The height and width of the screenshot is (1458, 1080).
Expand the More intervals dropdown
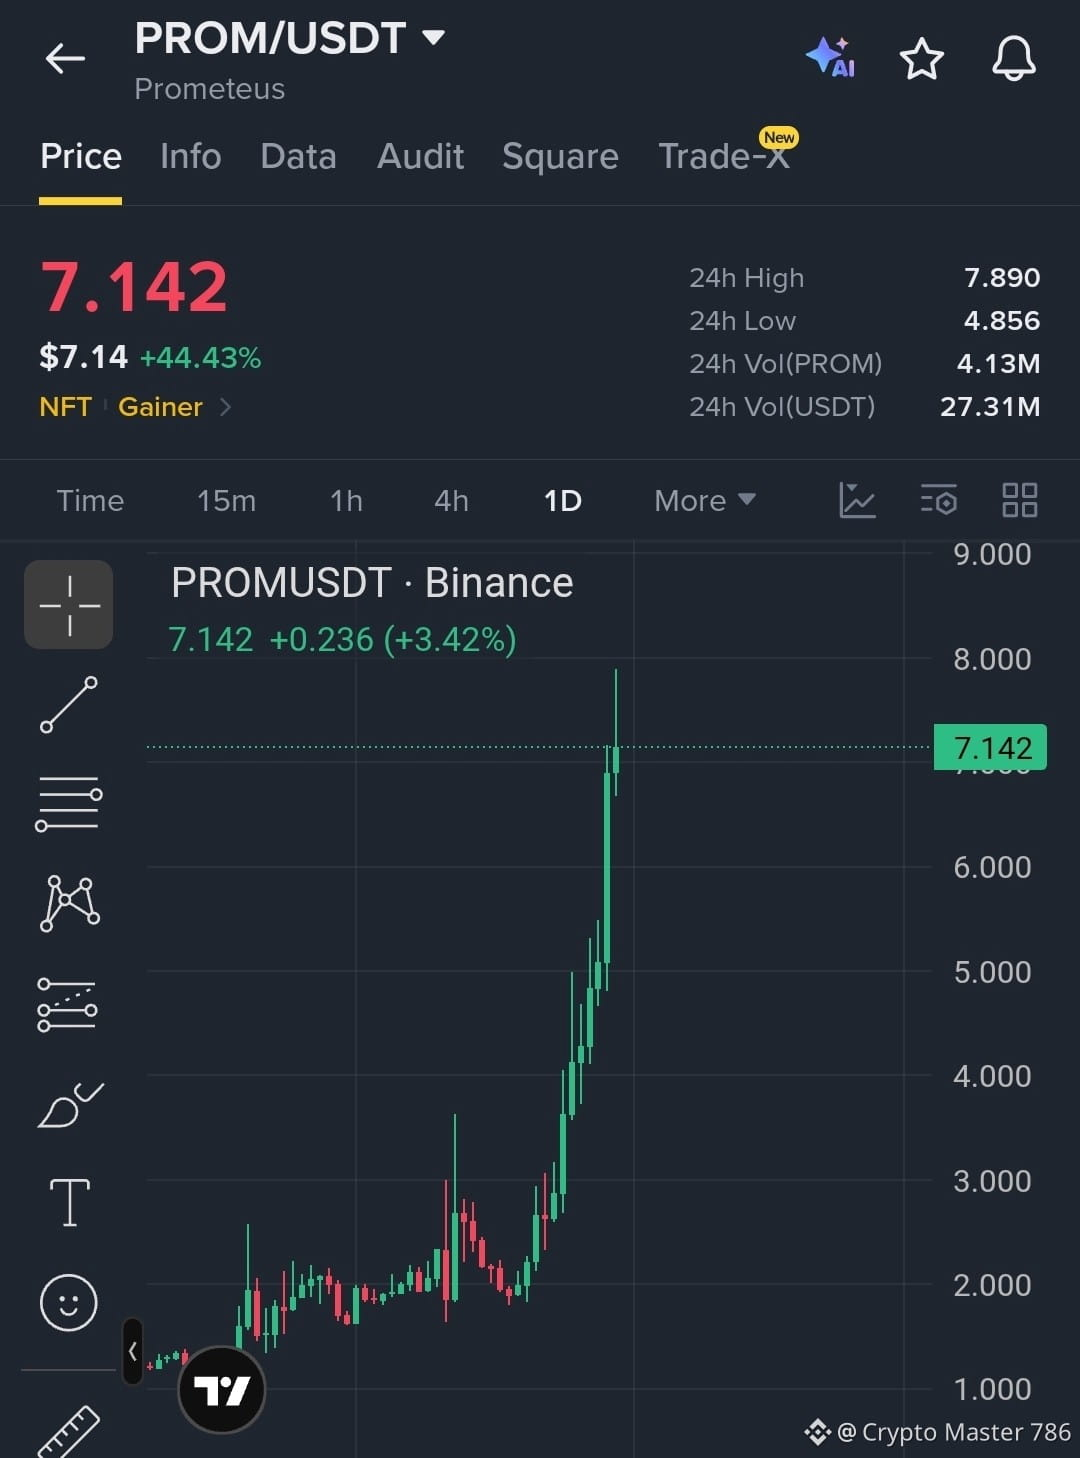coord(704,500)
